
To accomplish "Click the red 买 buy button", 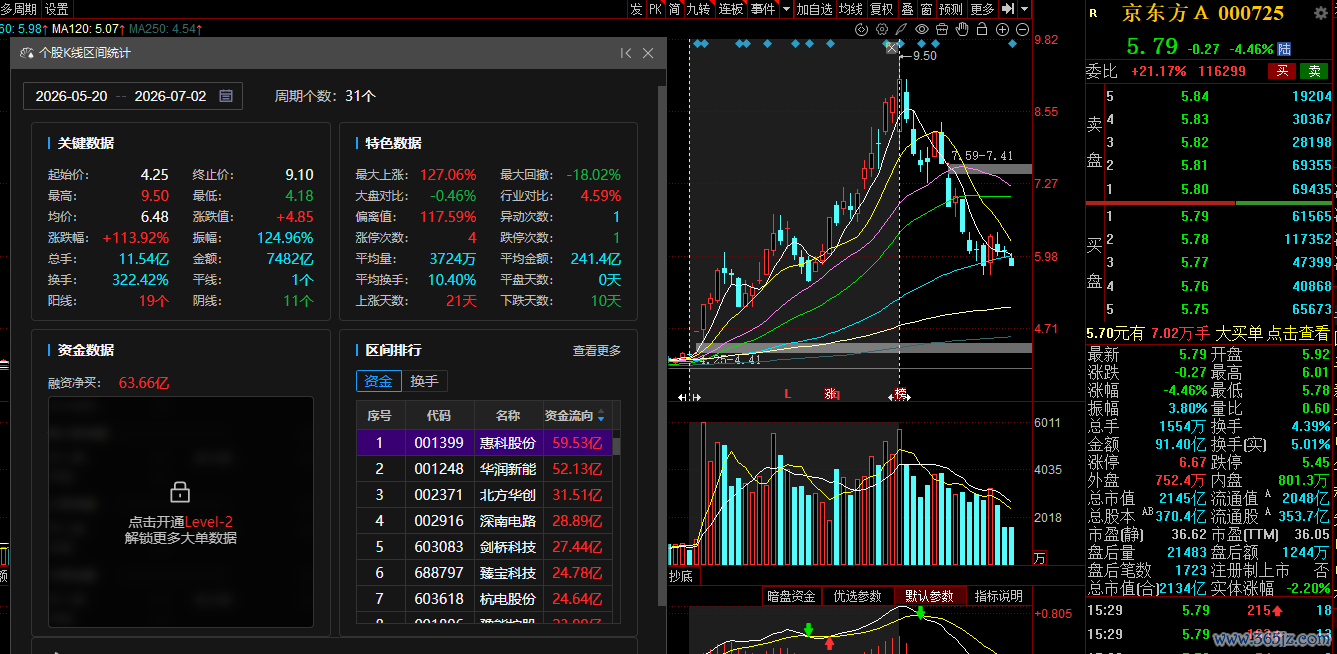I will (1281, 71).
